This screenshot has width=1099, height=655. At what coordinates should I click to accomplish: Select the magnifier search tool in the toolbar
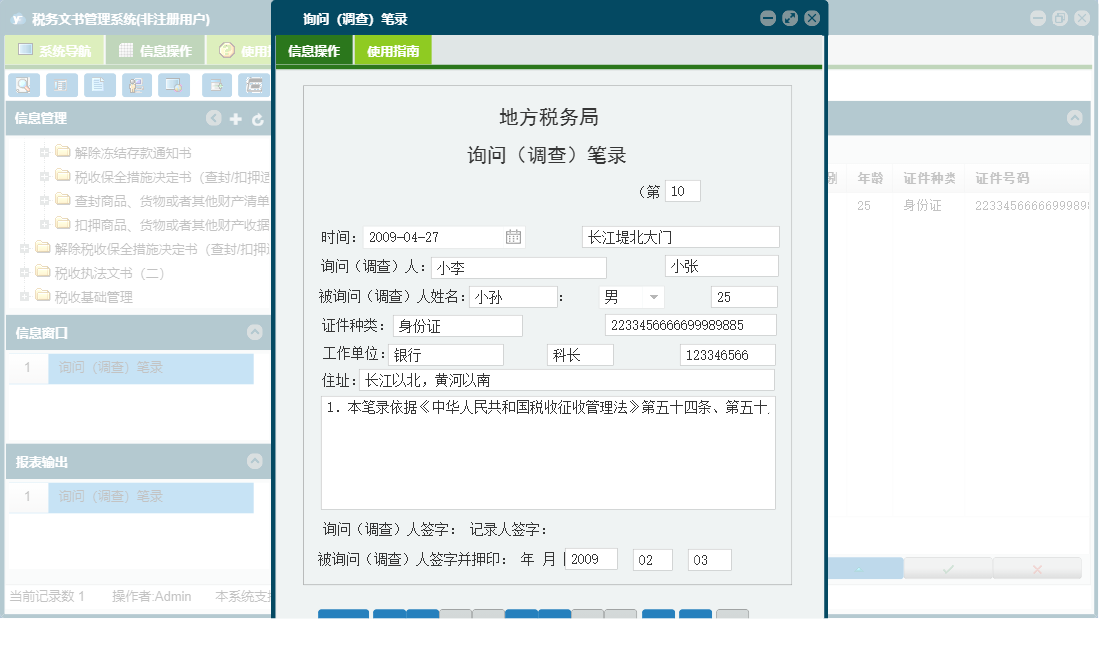pyautogui.click(x=23, y=85)
